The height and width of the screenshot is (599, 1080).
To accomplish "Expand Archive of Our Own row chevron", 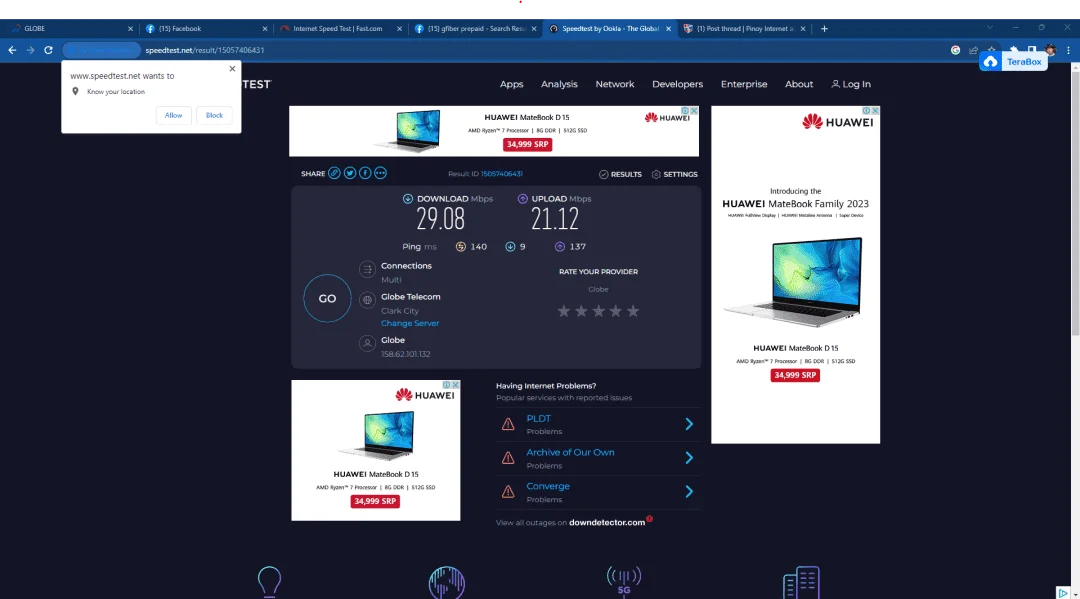I will [x=689, y=458].
